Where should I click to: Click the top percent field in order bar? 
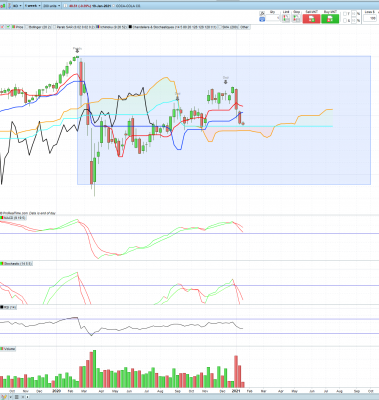[x=354, y=14]
